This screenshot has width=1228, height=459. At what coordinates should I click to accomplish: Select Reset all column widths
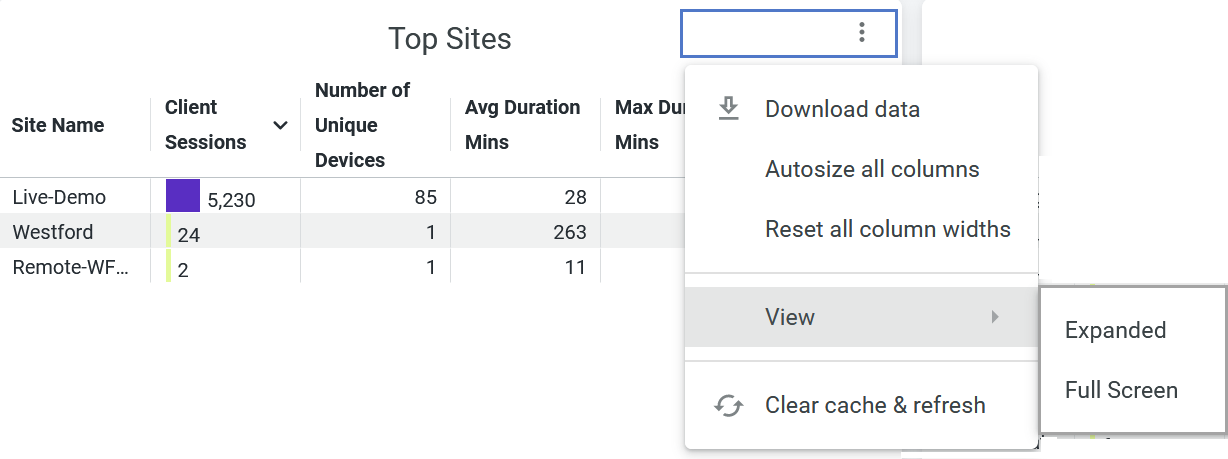tap(887, 229)
